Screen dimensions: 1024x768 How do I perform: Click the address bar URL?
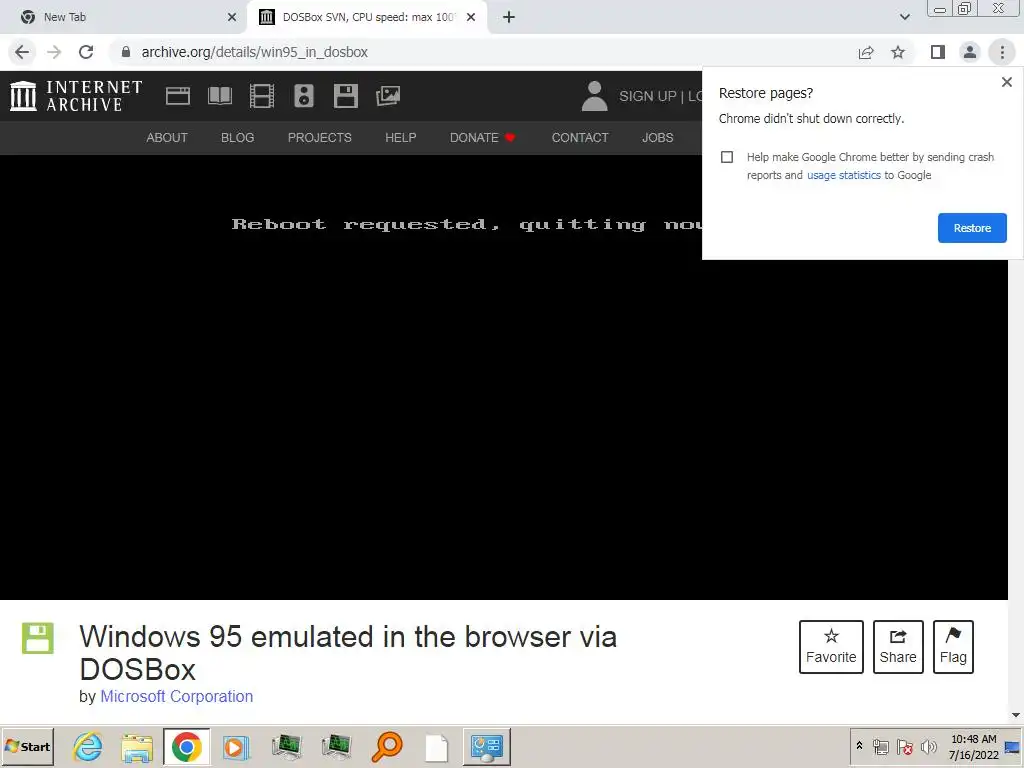[255, 52]
